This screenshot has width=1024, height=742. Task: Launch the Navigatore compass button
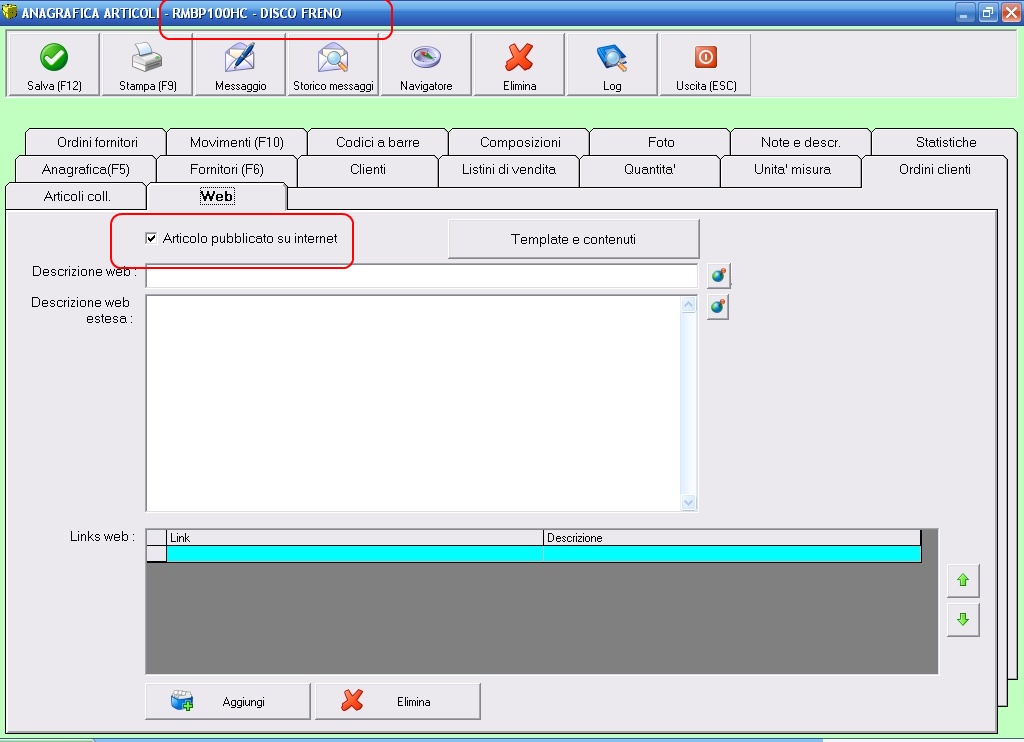[426, 65]
